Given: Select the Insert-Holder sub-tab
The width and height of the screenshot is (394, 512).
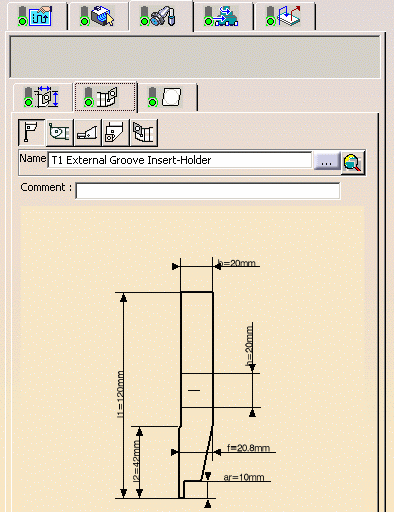Looking at the screenshot, I should pyautogui.click(x=105, y=97).
